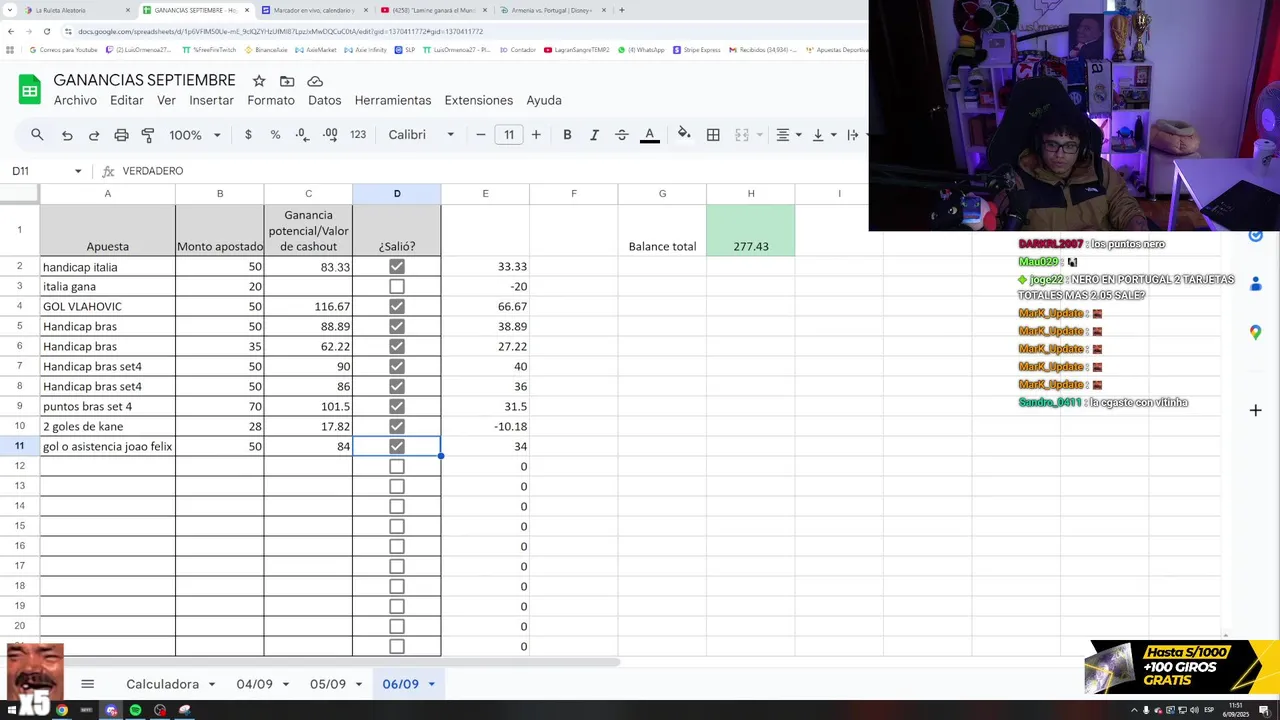Open the Calculadora sheet tab menu arrow
Image resolution: width=1280 pixels, height=720 pixels.
(211, 684)
